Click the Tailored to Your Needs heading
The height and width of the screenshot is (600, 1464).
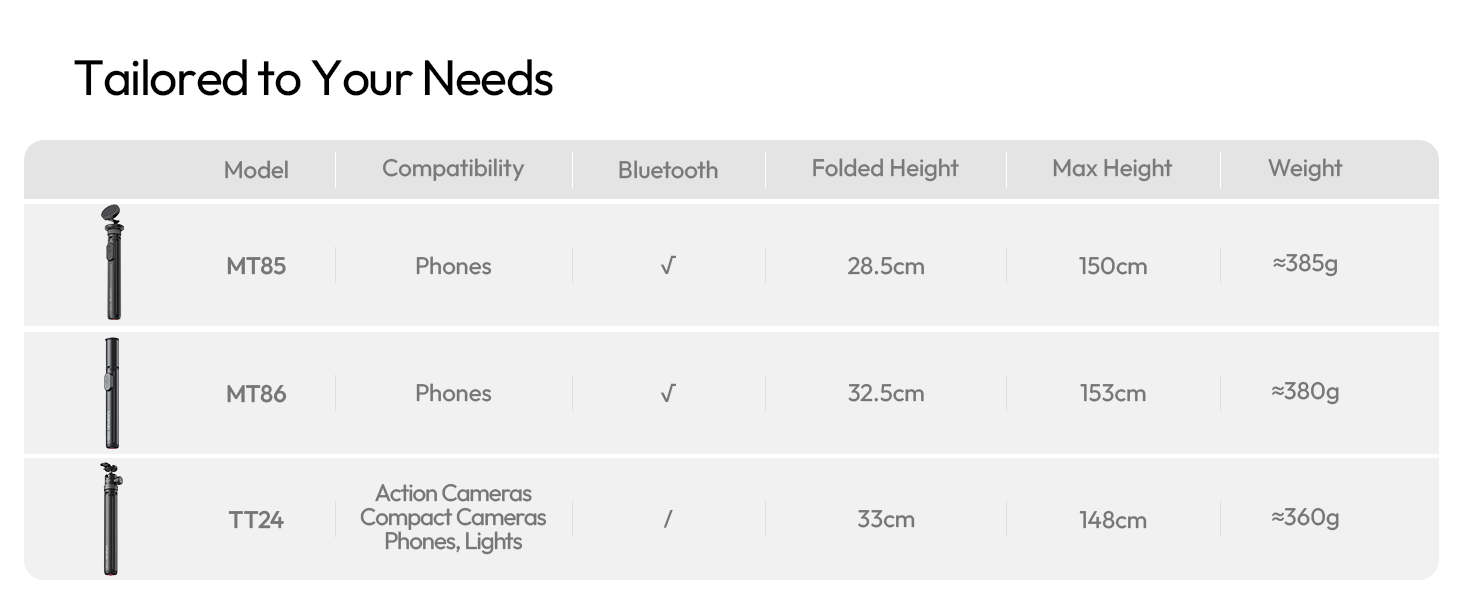pyautogui.click(x=313, y=78)
